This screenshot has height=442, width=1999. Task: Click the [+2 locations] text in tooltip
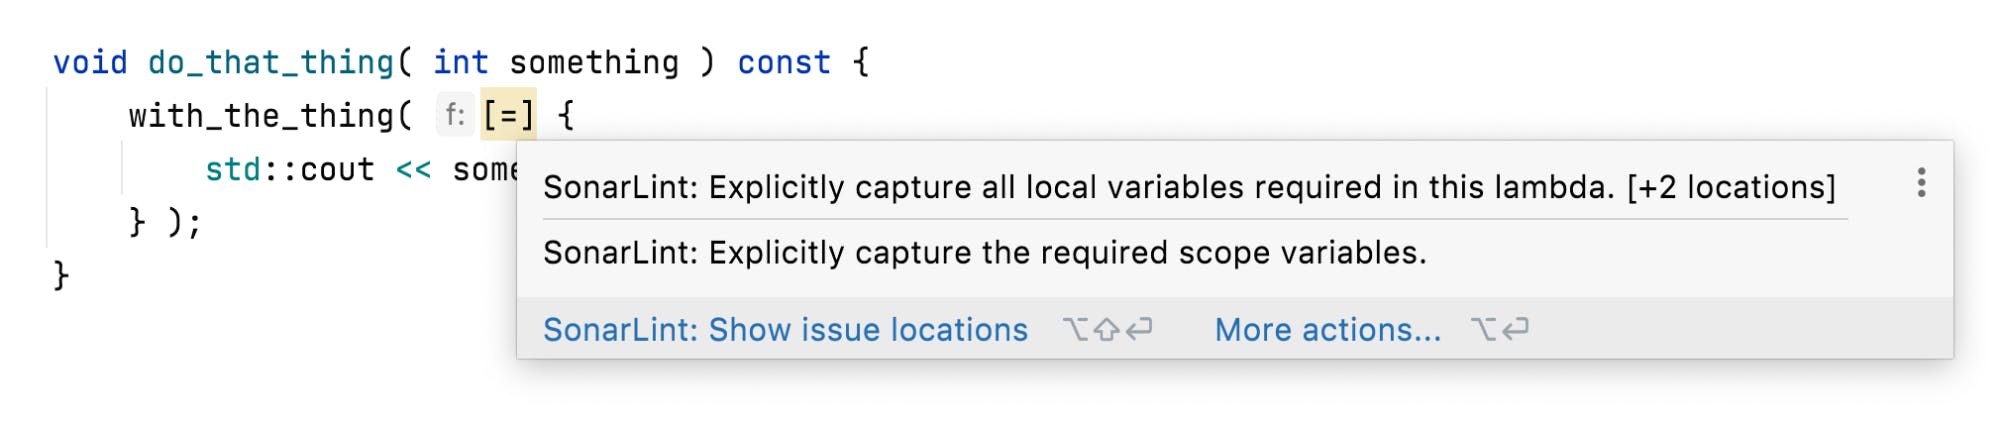point(1731,187)
